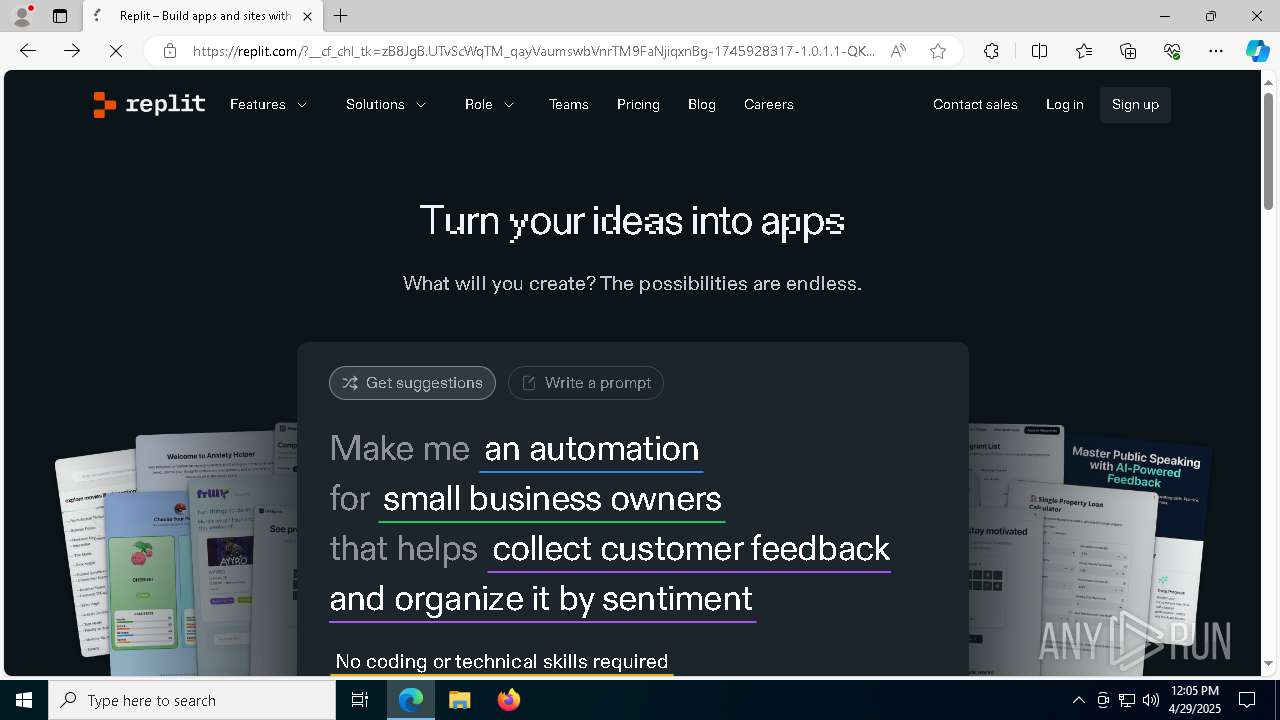
Task: Click the Replit logo
Action: pos(149,104)
